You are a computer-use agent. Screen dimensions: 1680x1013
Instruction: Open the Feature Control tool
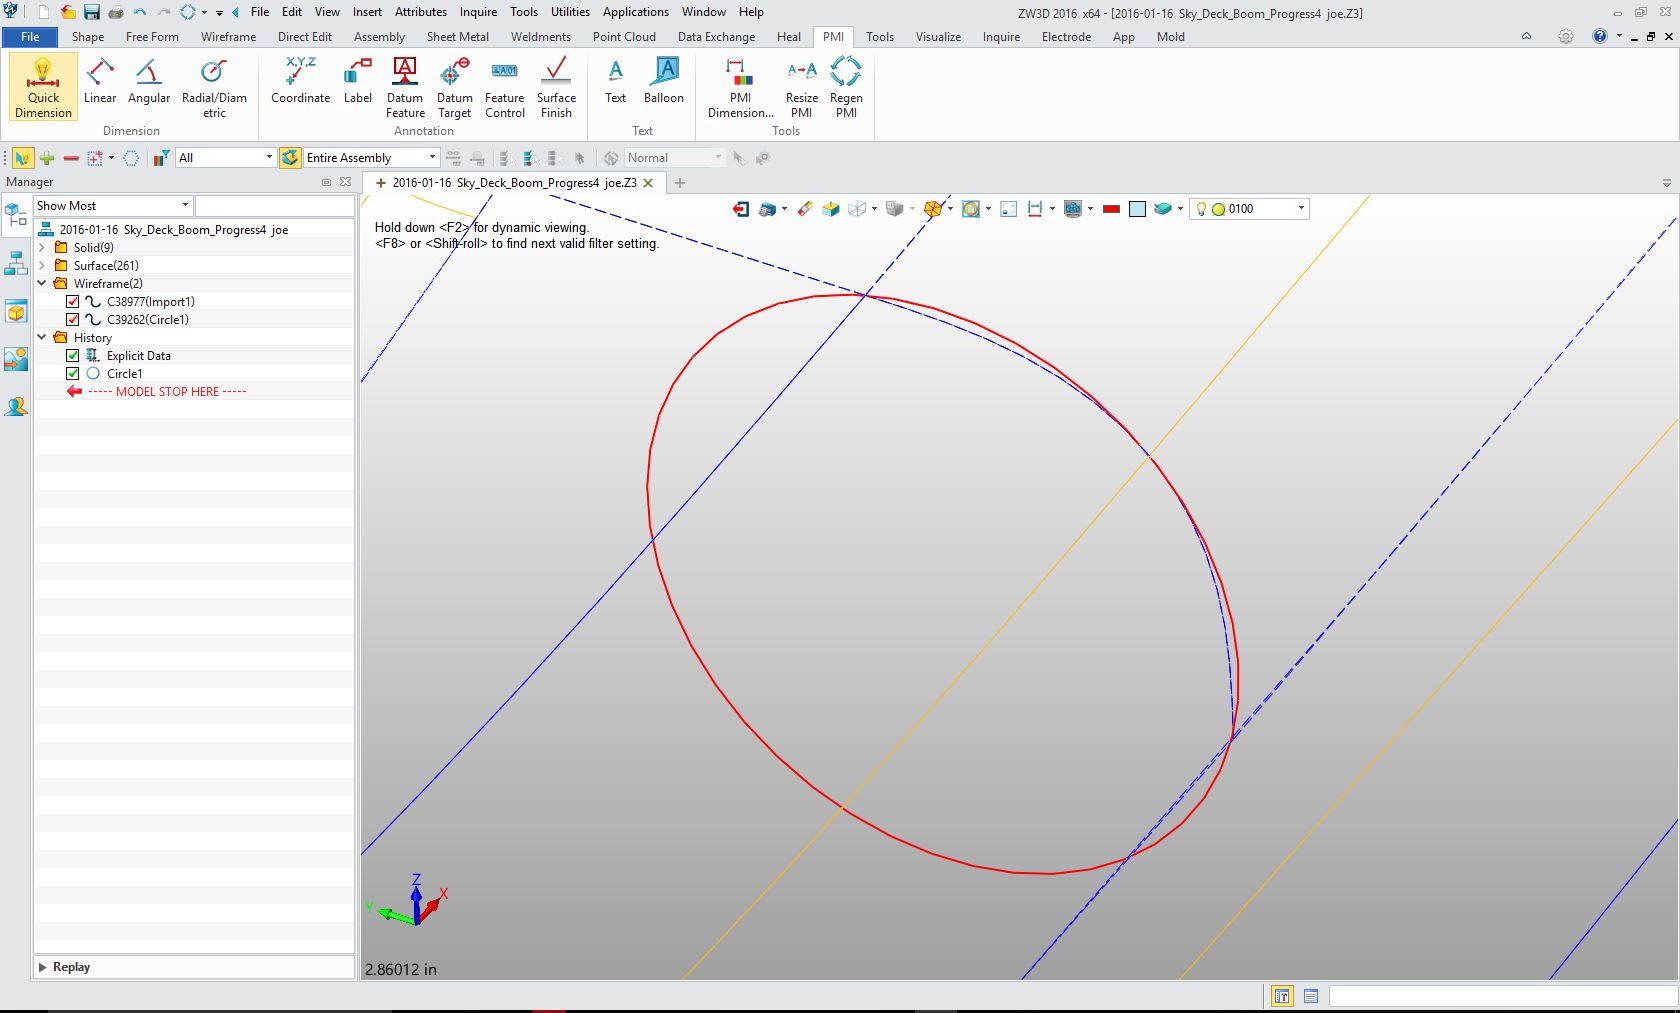[x=505, y=87]
